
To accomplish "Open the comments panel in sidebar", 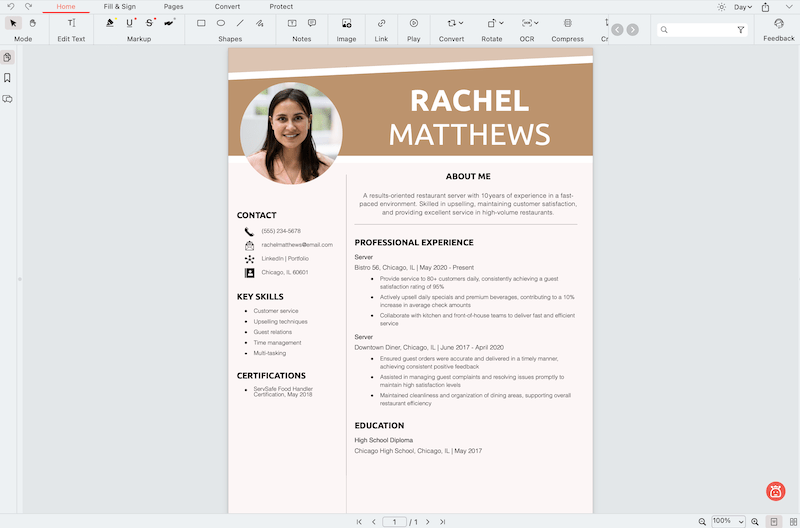I will [7, 99].
